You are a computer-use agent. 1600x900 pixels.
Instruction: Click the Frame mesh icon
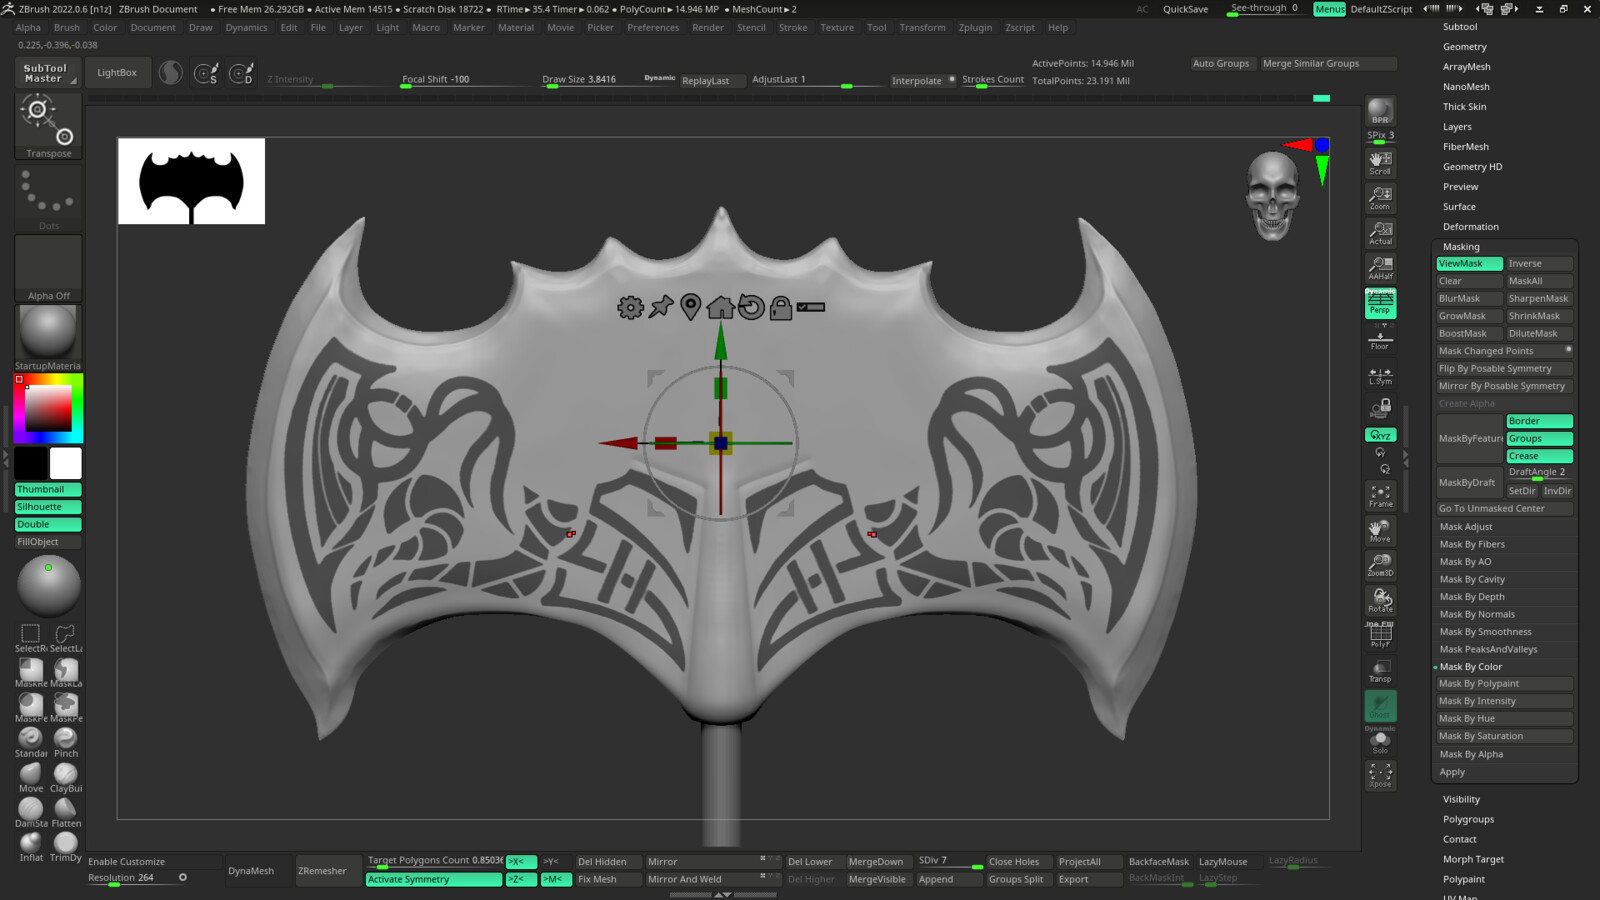(x=1380, y=496)
